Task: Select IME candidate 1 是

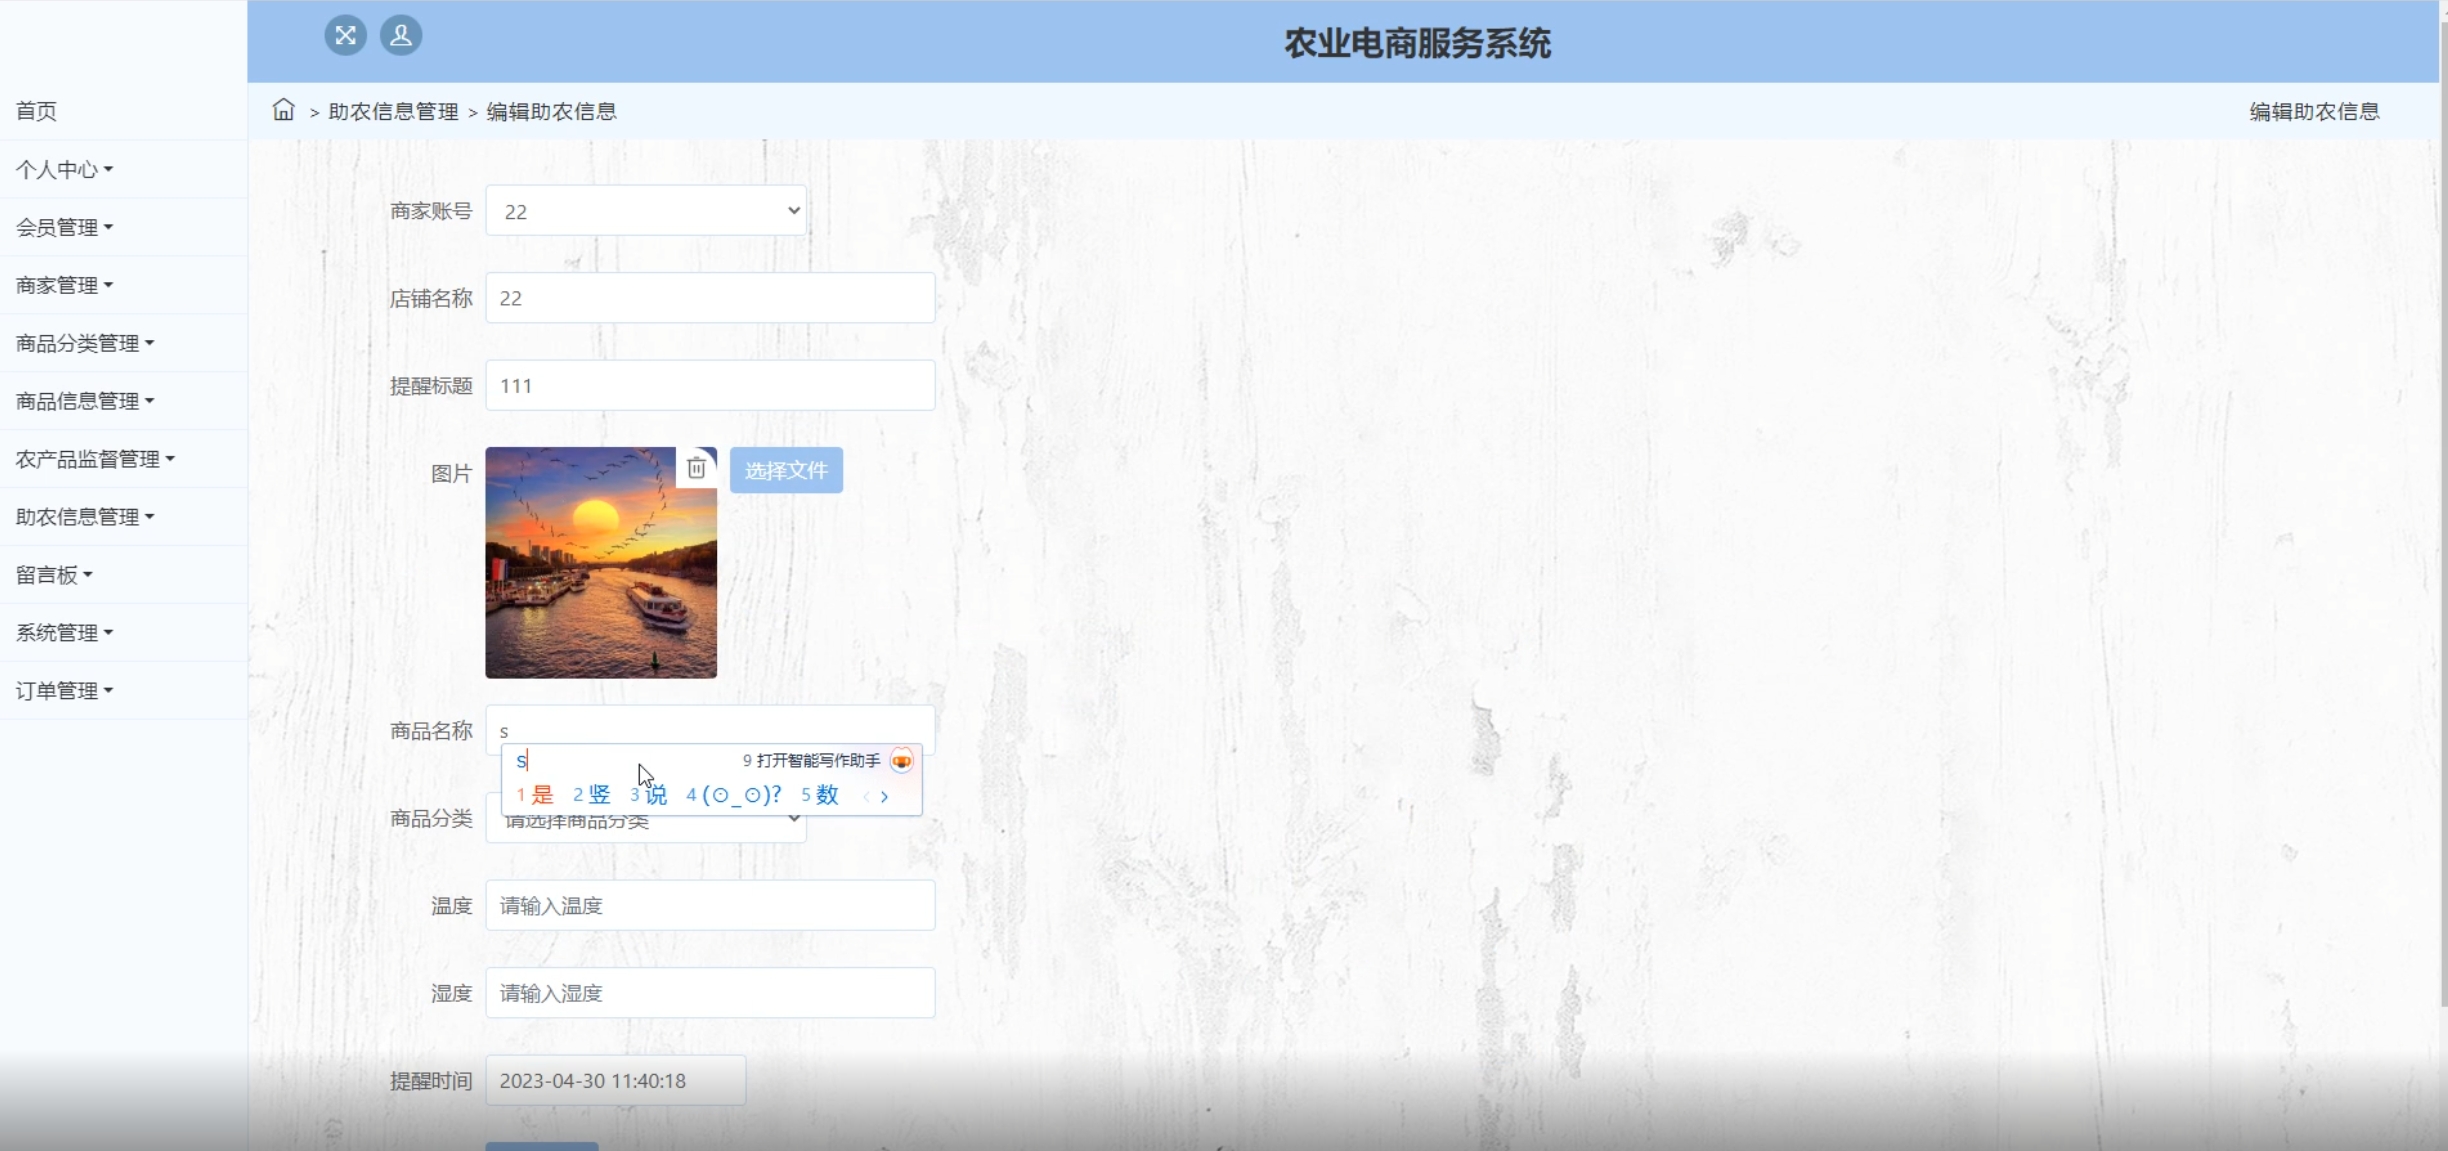Action: click(535, 795)
